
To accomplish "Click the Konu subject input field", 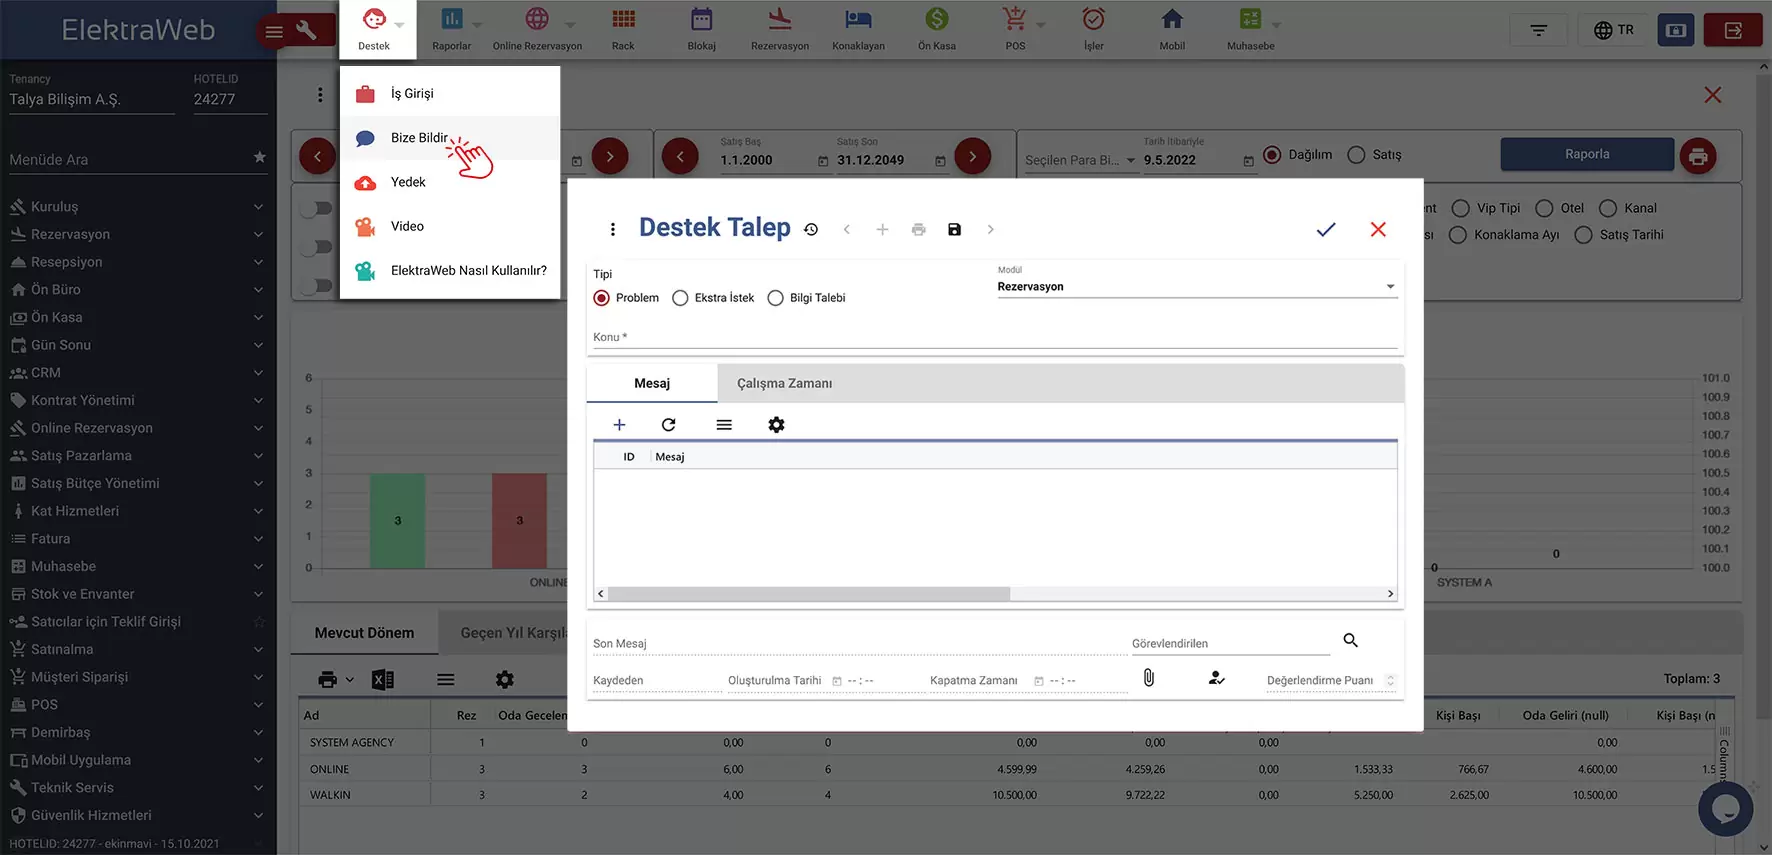I will click(995, 337).
